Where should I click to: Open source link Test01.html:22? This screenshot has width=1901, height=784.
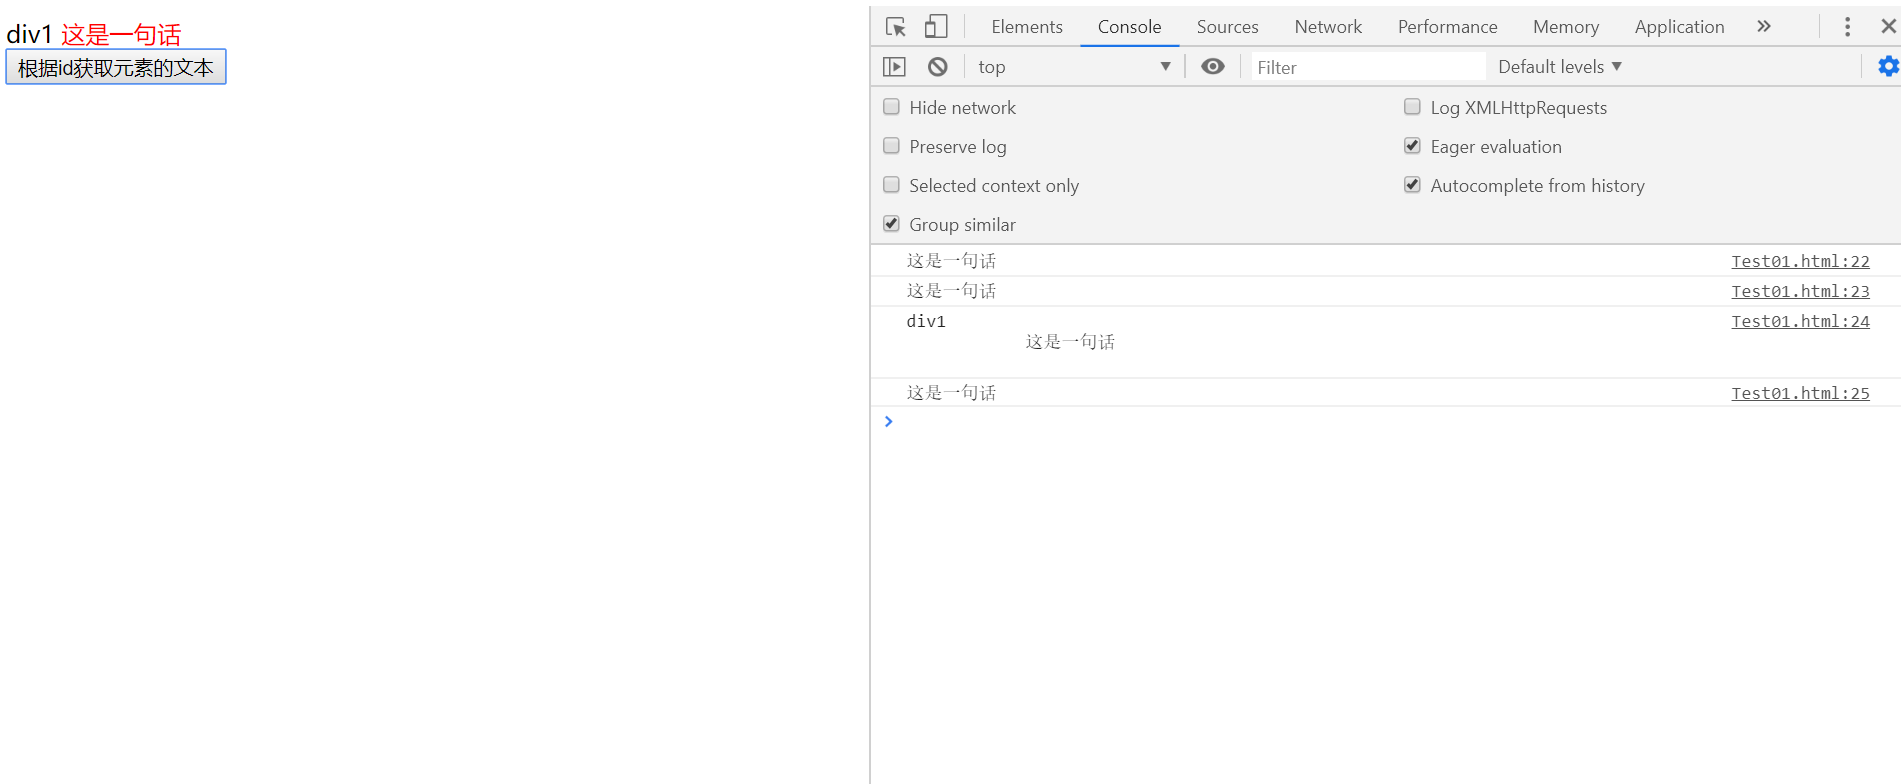click(1800, 261)
